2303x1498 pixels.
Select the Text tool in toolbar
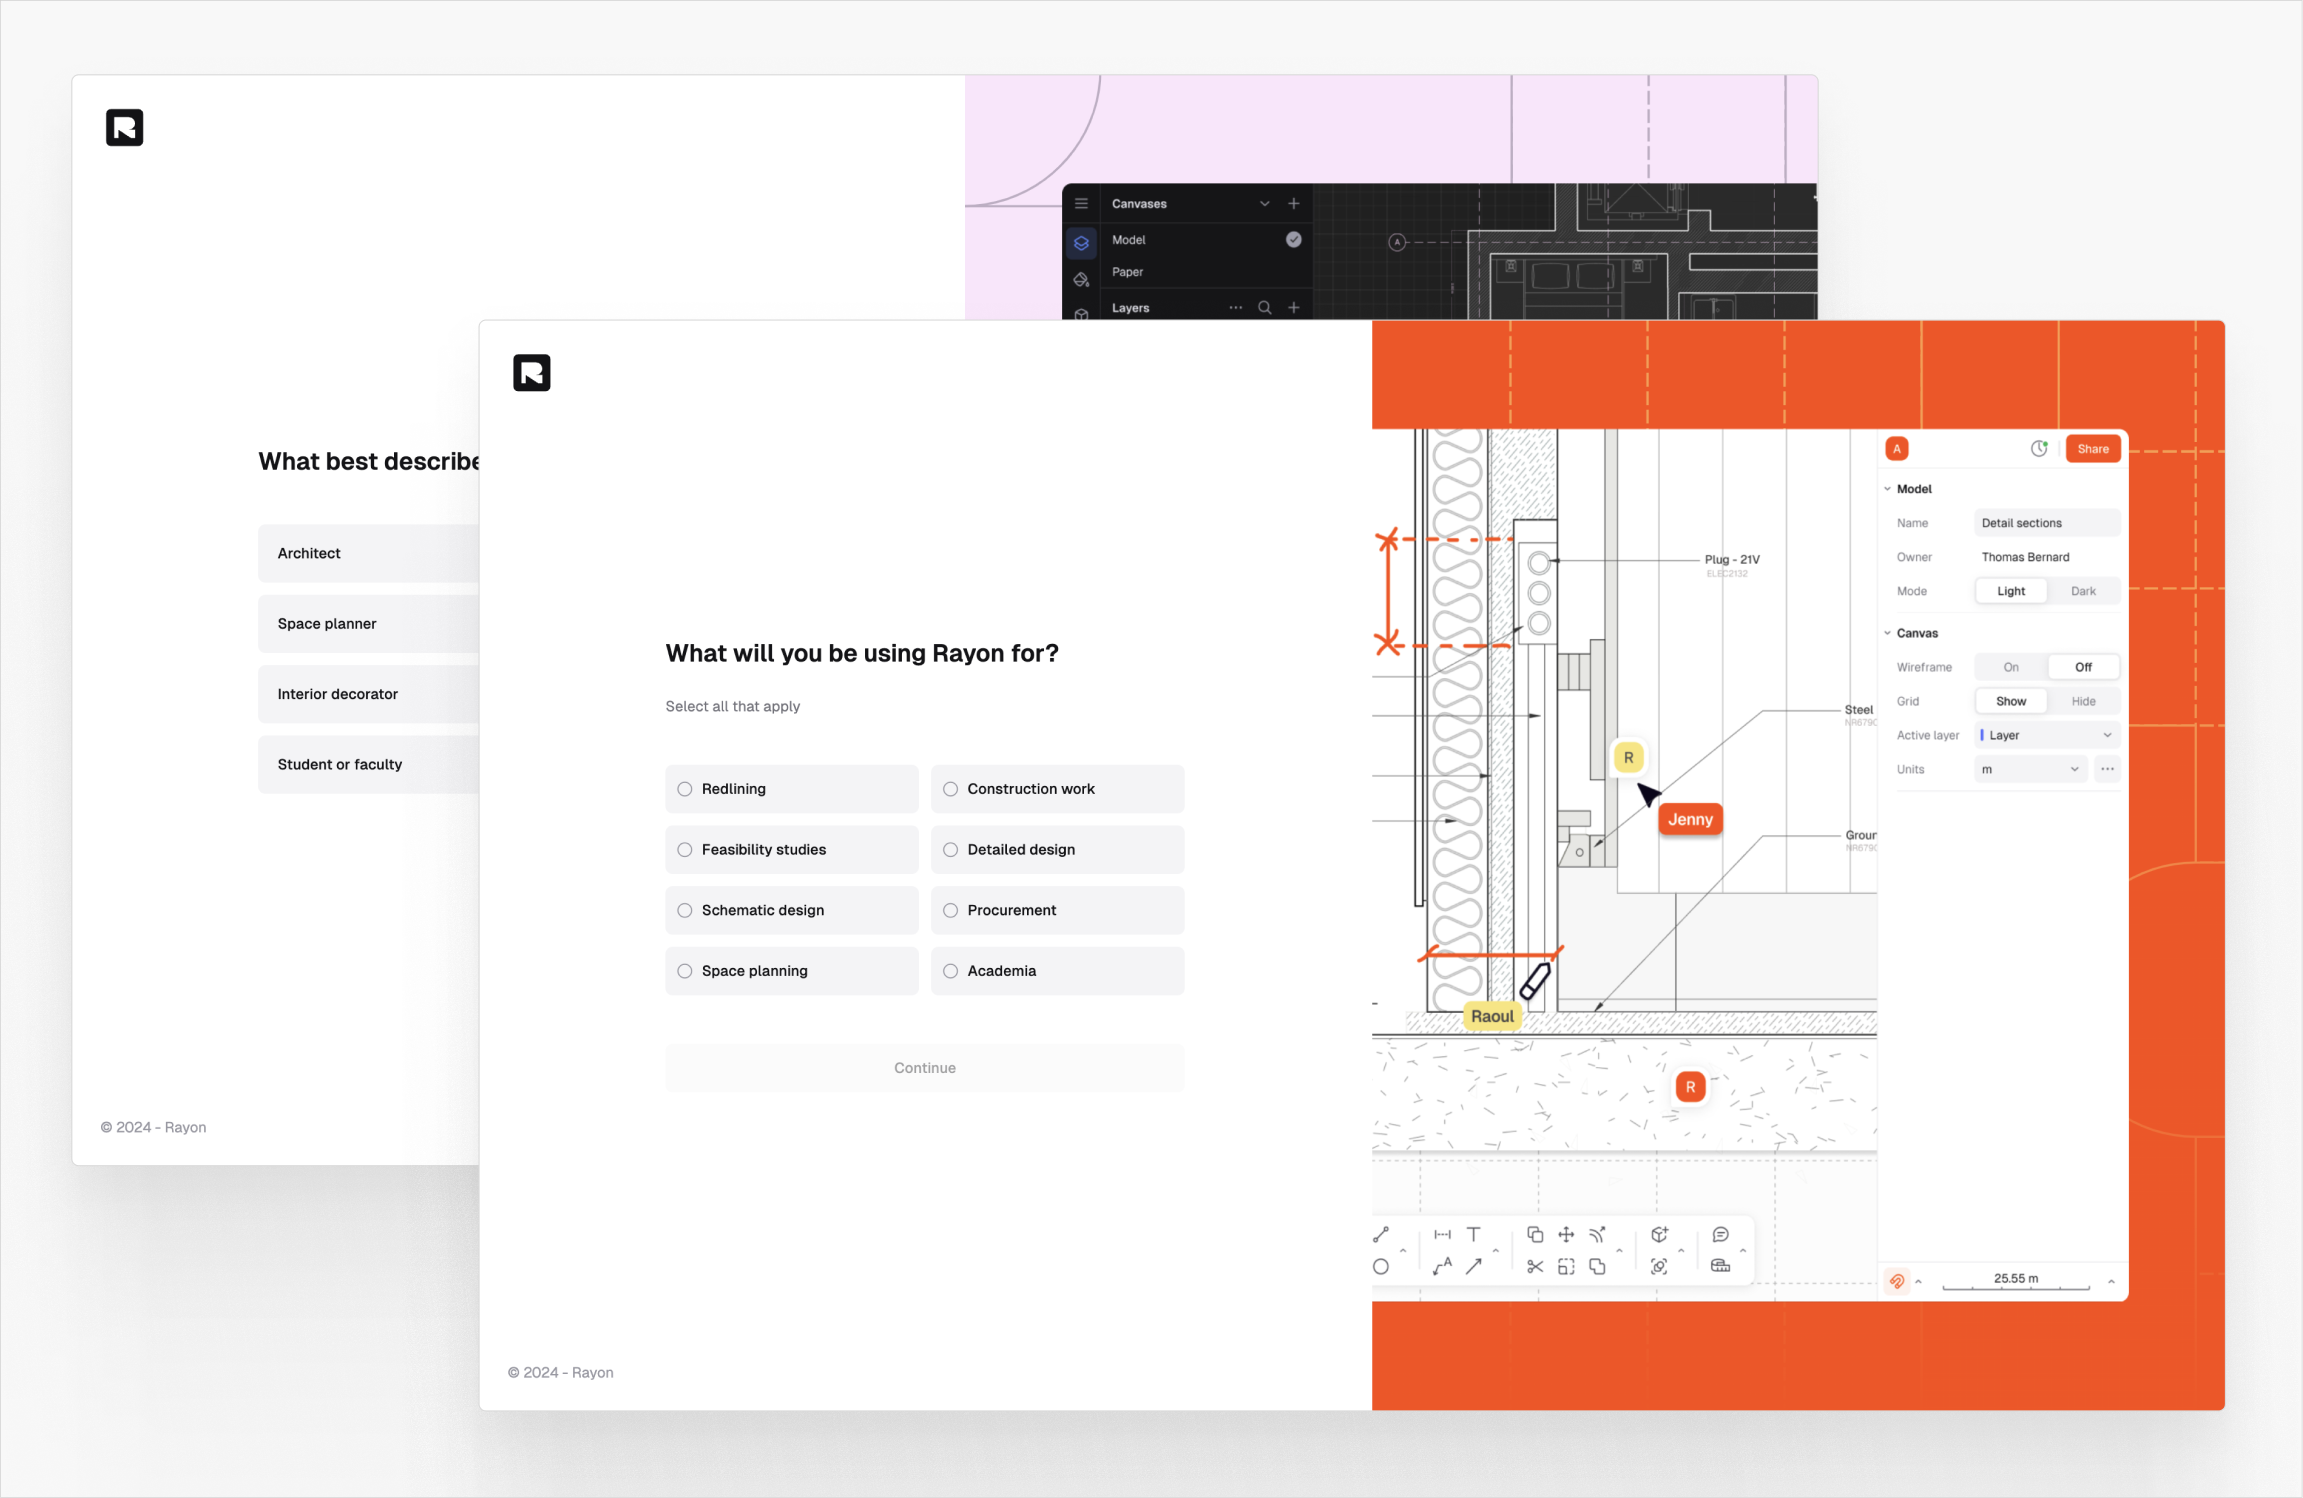pos(1473,1234)
